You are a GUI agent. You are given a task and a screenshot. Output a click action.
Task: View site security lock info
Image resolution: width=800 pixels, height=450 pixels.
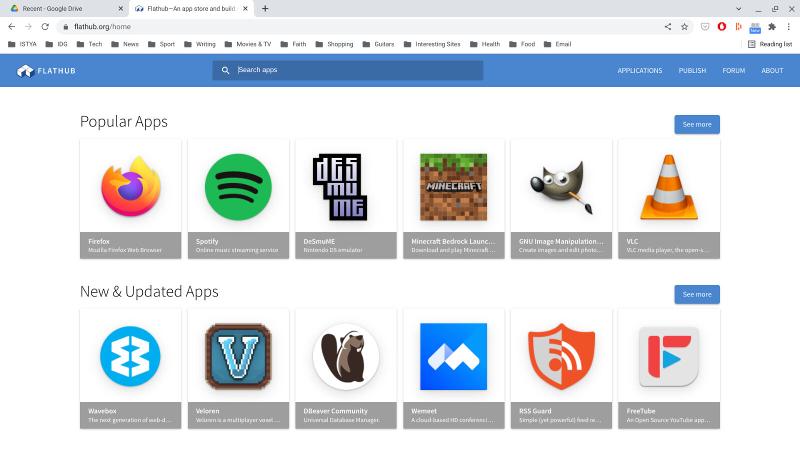pos(65,27)
